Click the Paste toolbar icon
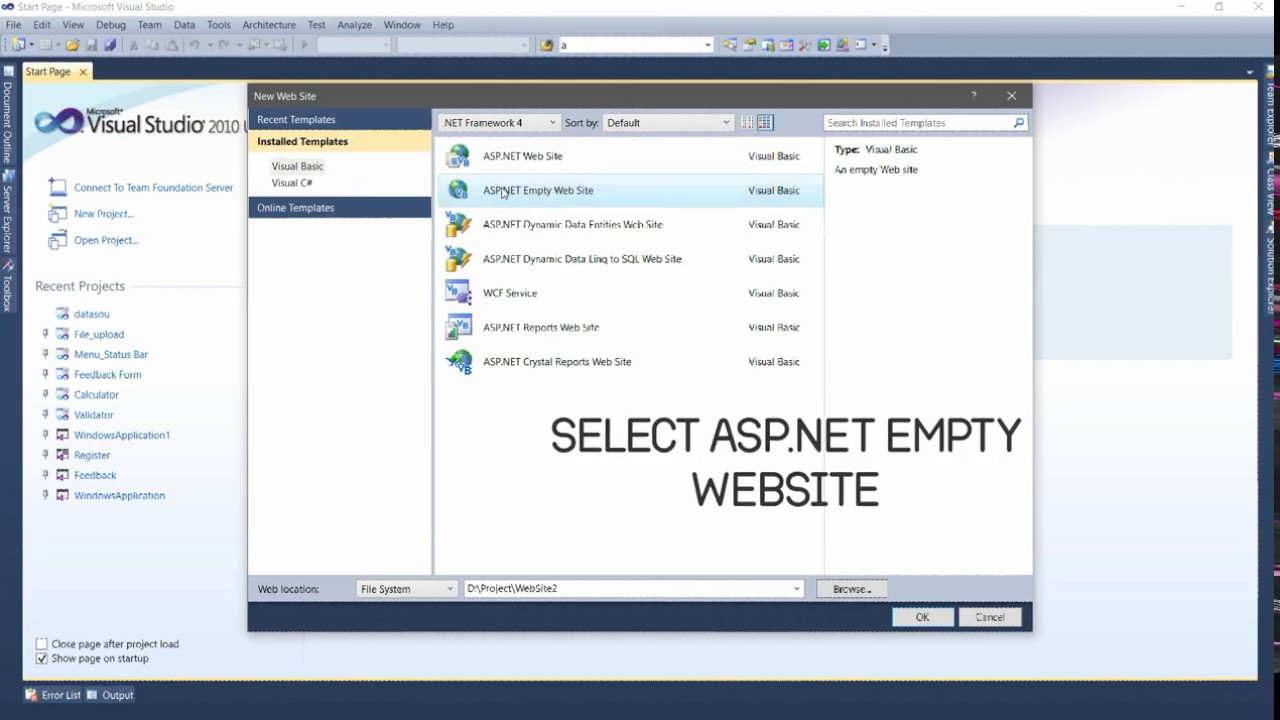Image resolution: width=1280 pixels, height=720 pixels. (x=171, y=45)
